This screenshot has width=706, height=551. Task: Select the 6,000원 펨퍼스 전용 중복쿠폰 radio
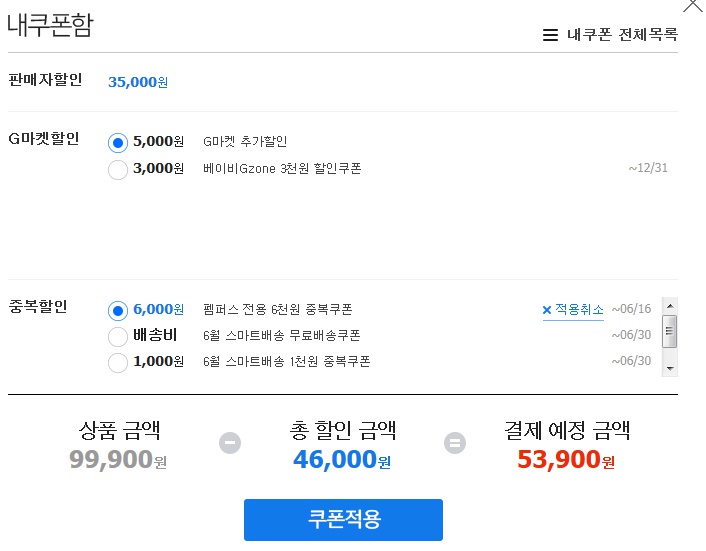click(118, 310)
